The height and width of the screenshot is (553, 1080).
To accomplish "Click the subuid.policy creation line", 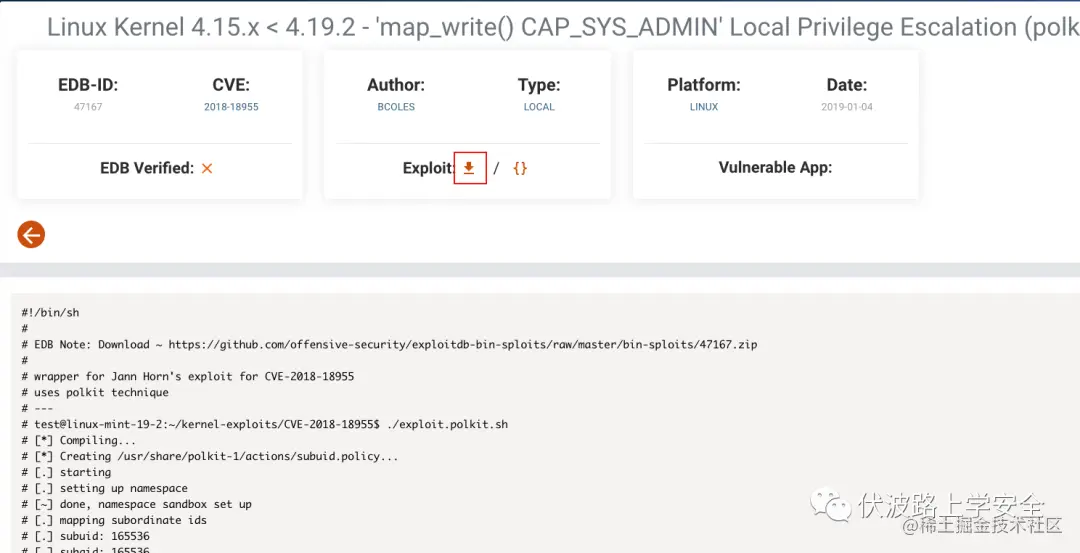I will [x=210, y=456].
